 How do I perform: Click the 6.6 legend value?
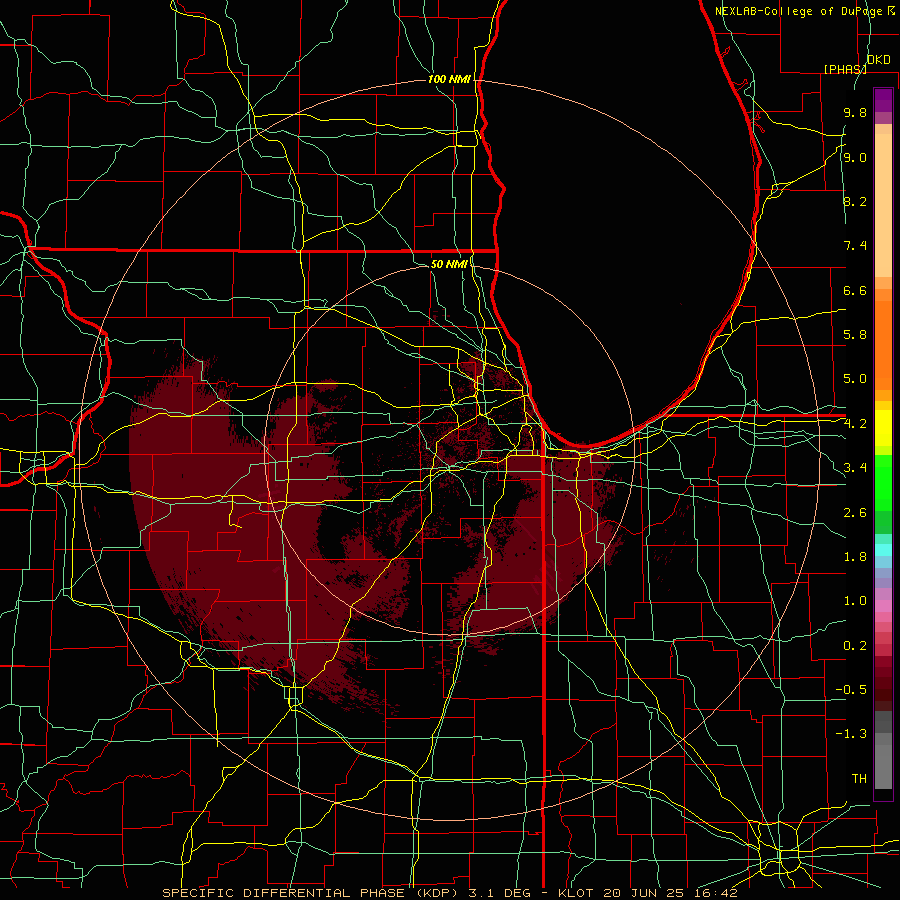coord(855,290)
